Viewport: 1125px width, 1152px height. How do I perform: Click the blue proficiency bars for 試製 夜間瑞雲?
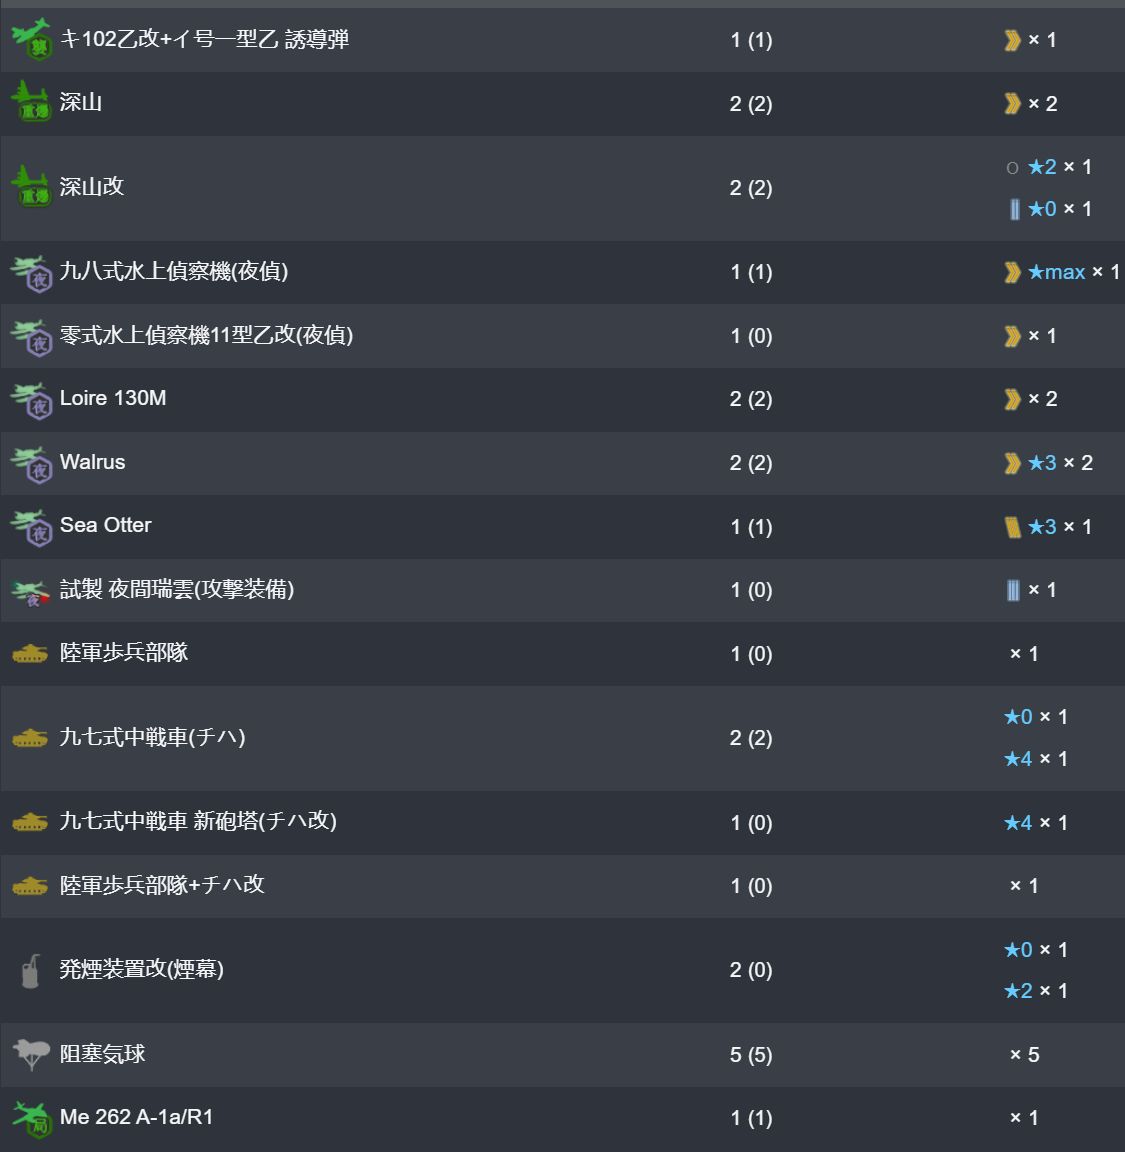click(x=1013, y=590)
